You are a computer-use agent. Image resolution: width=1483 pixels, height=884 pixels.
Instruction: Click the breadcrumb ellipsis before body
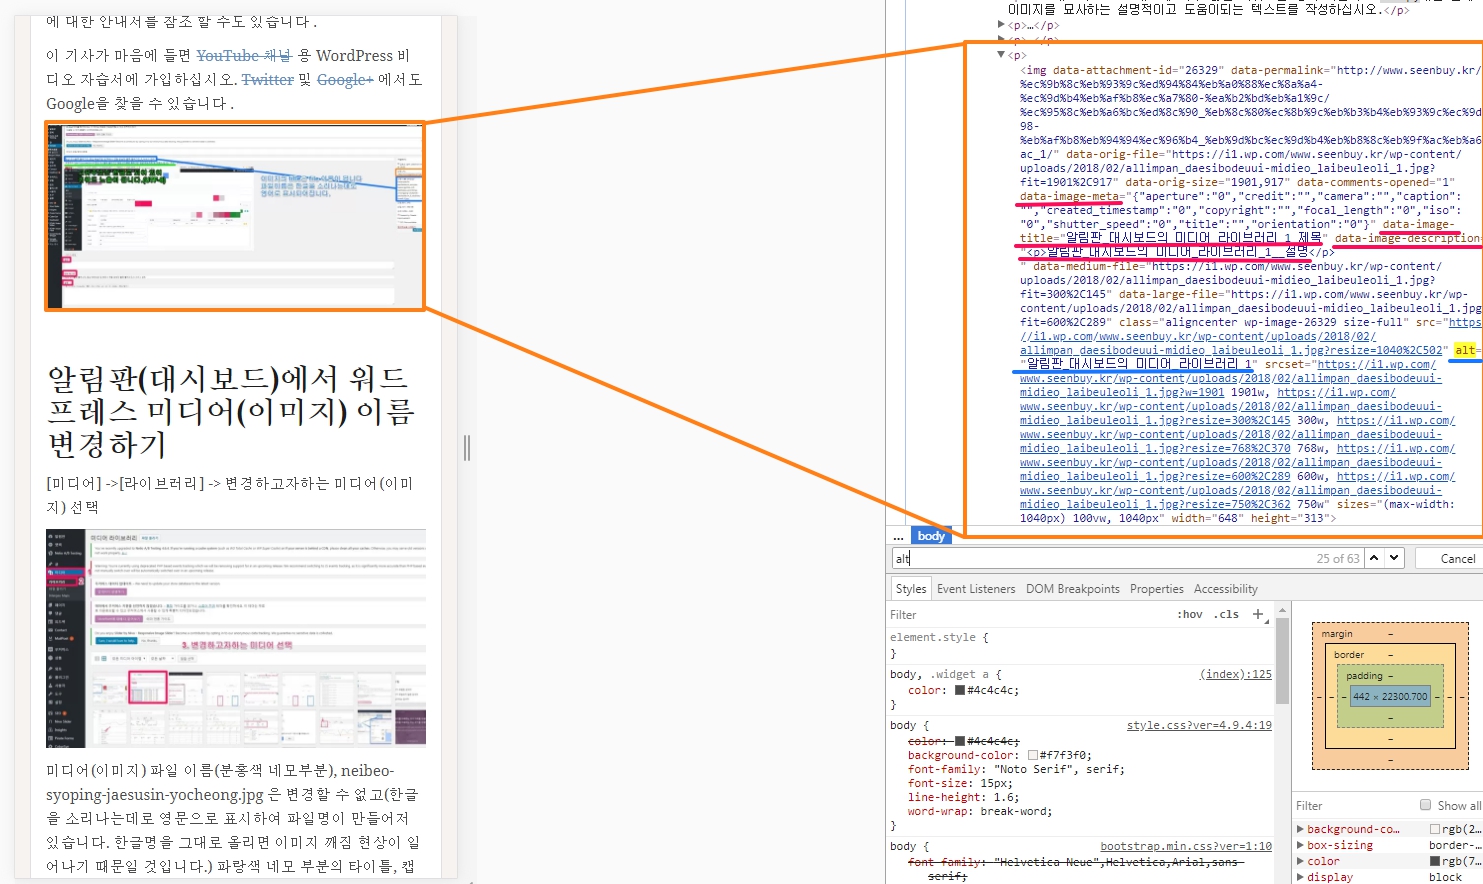coord(898,536)
